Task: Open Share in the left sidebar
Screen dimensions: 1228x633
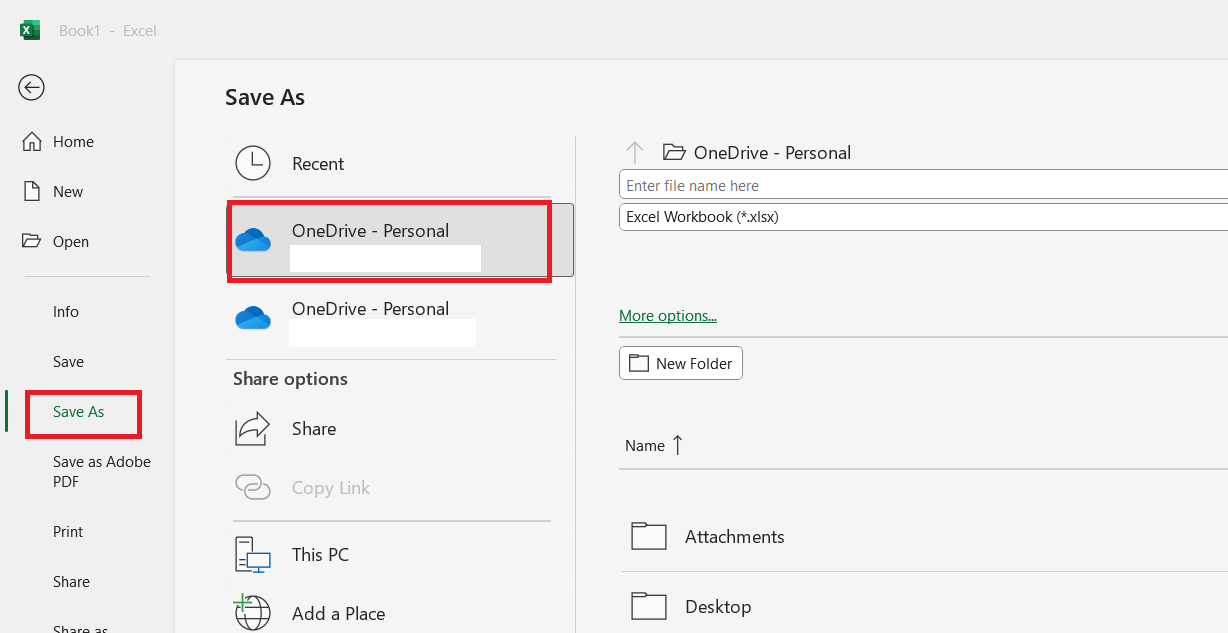Action: [71, 582]
